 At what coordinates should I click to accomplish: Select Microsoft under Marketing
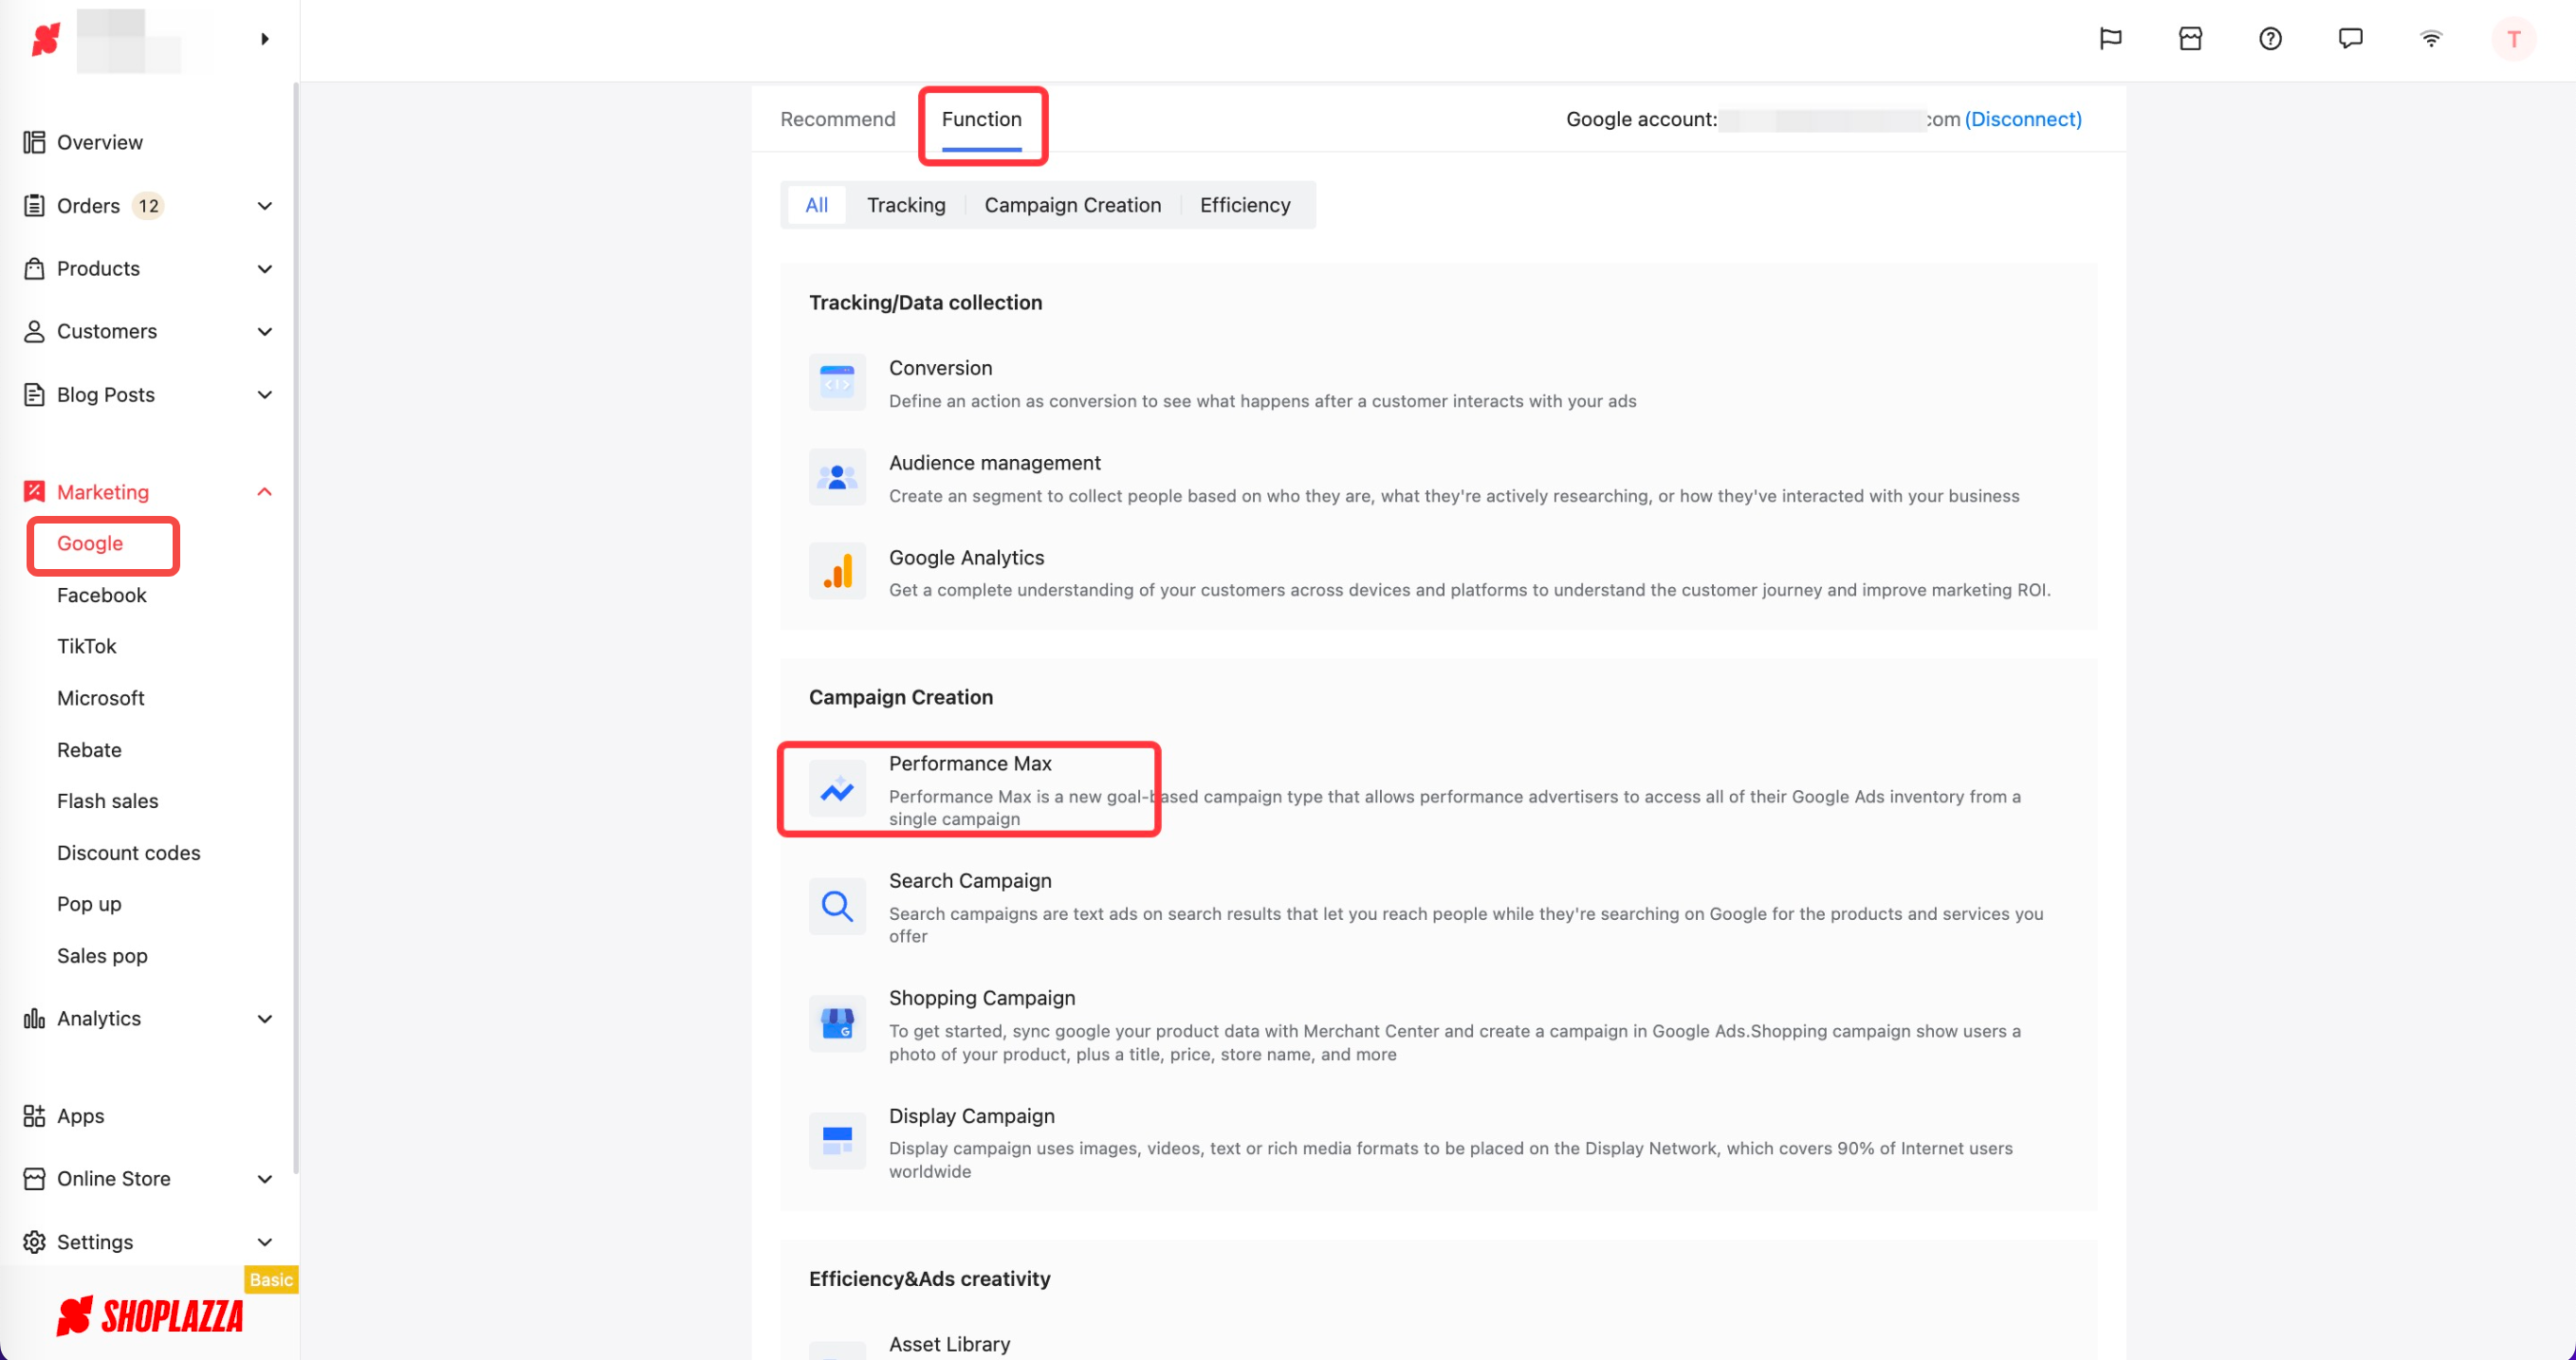100,698
